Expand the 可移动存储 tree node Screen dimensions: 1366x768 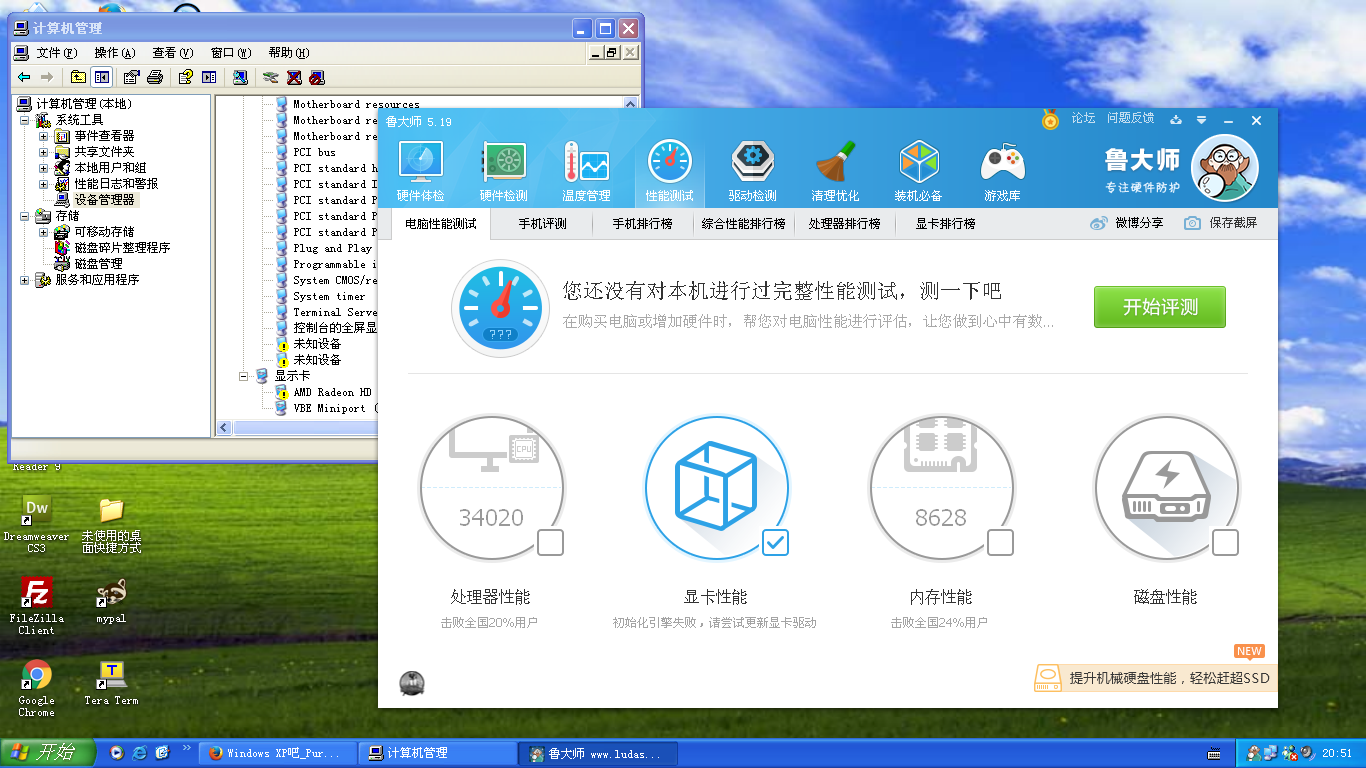pos(43,232)
